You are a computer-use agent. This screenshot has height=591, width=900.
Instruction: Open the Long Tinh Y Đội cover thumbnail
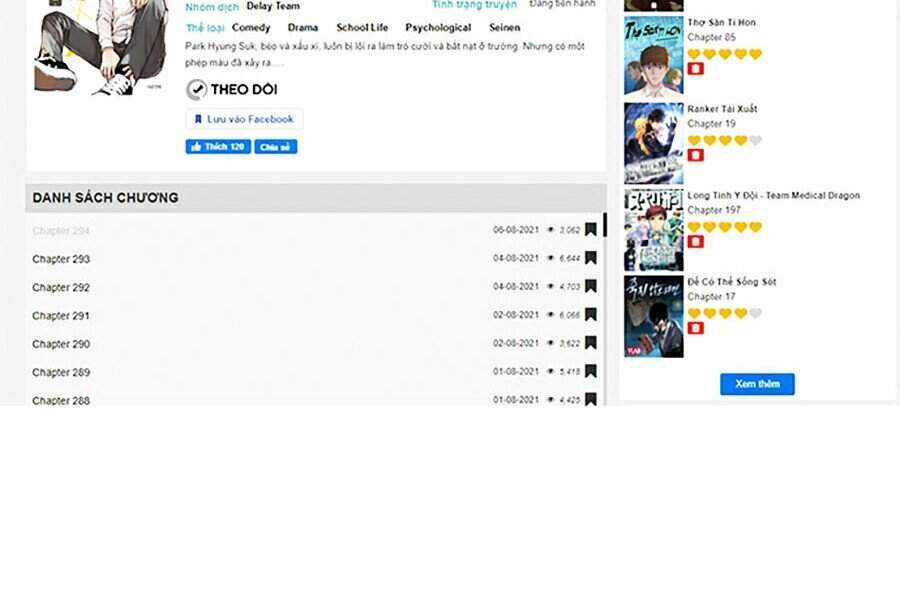[653, 230]
